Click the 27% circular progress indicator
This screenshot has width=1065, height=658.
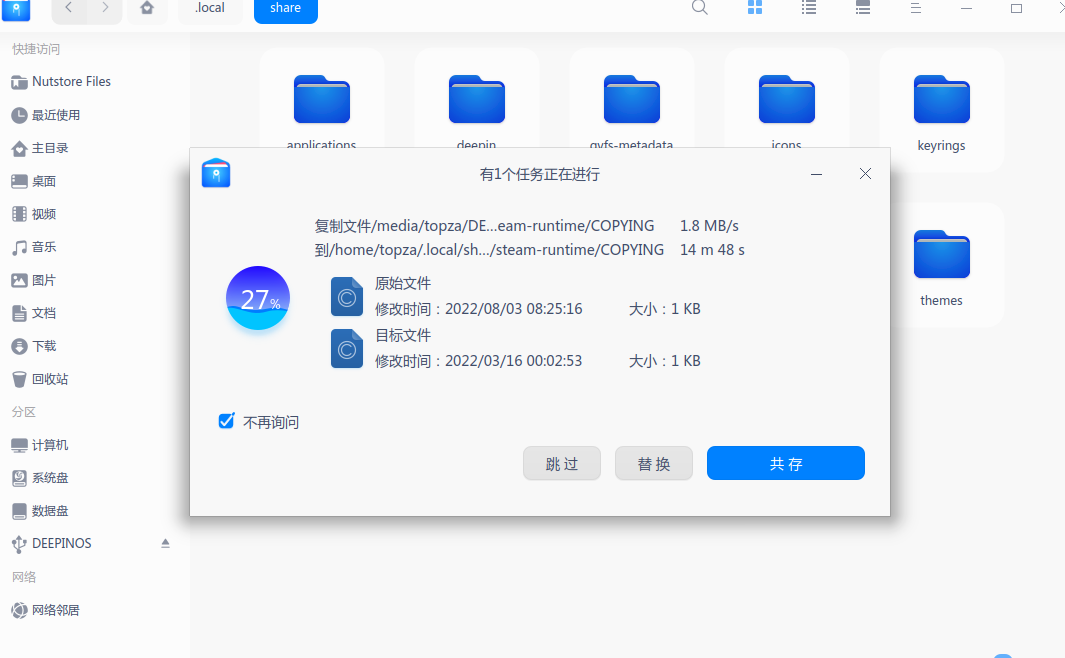coord(258,298)
